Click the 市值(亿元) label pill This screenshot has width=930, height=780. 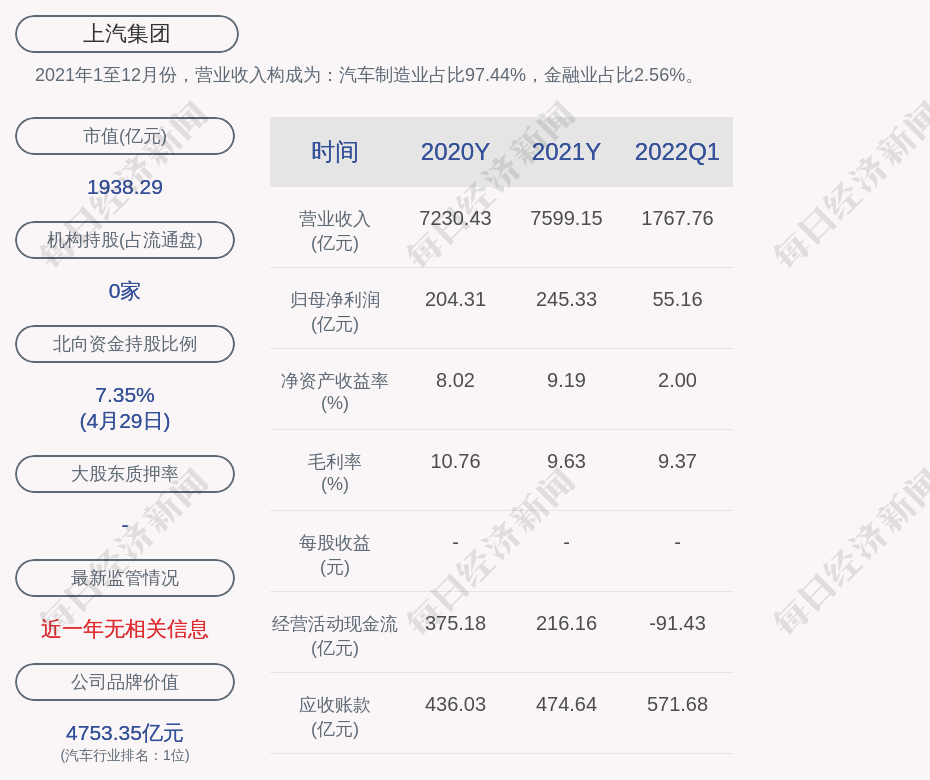click(125, 136)
